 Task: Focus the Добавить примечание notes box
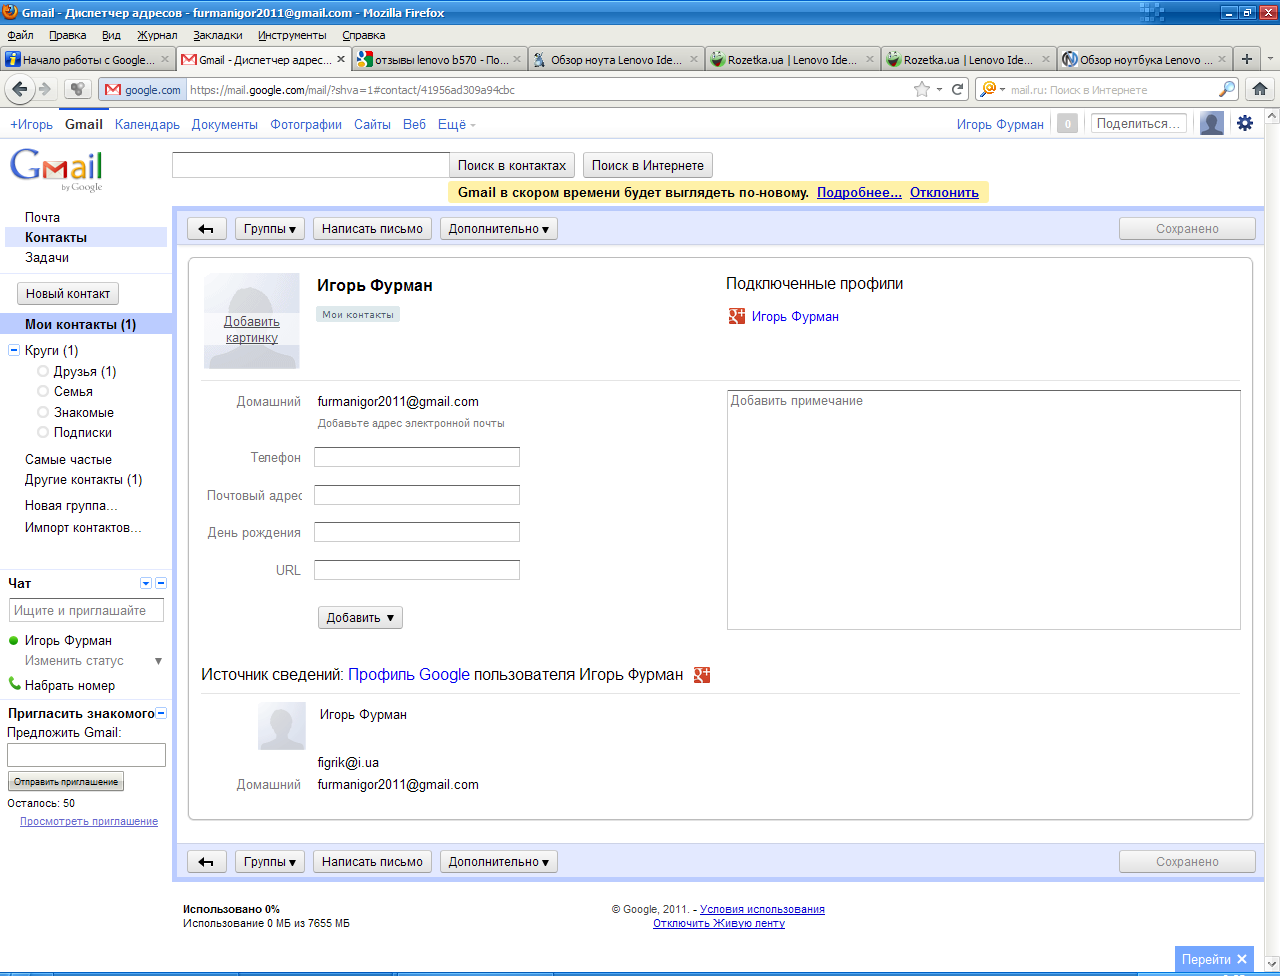click(984, 510)
